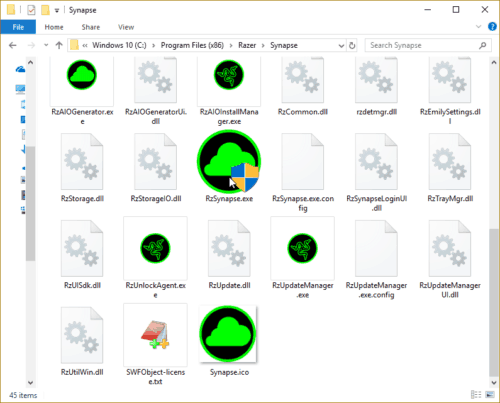Select the RzCommon.dll file icon
The image size is (500, 403).
tap(303, 79)
